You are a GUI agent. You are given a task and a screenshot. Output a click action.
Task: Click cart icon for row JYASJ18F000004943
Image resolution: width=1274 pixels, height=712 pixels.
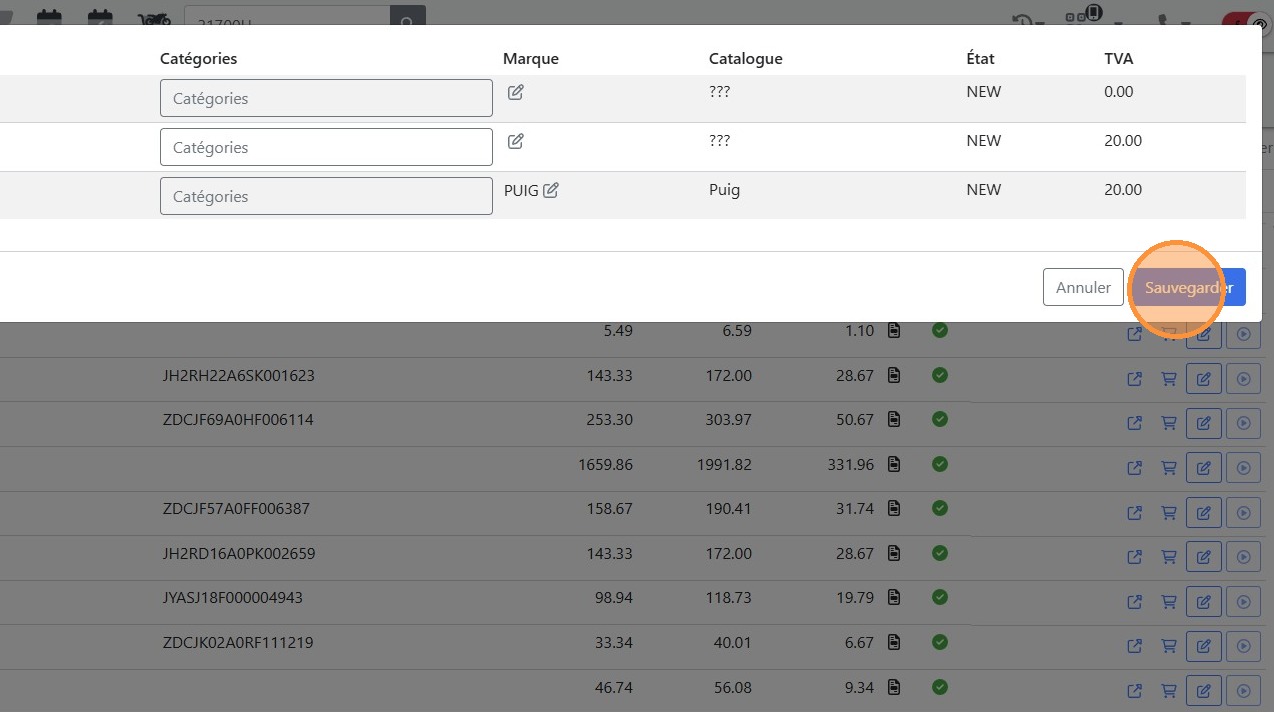(x=1168, y=601)
